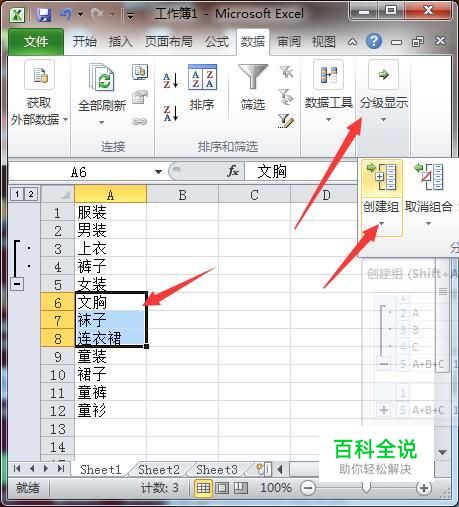The height and width of the screenshot is (507, 459).
Task: Open the Name Box dropdown arrow
Action: [x=158, y=172]
